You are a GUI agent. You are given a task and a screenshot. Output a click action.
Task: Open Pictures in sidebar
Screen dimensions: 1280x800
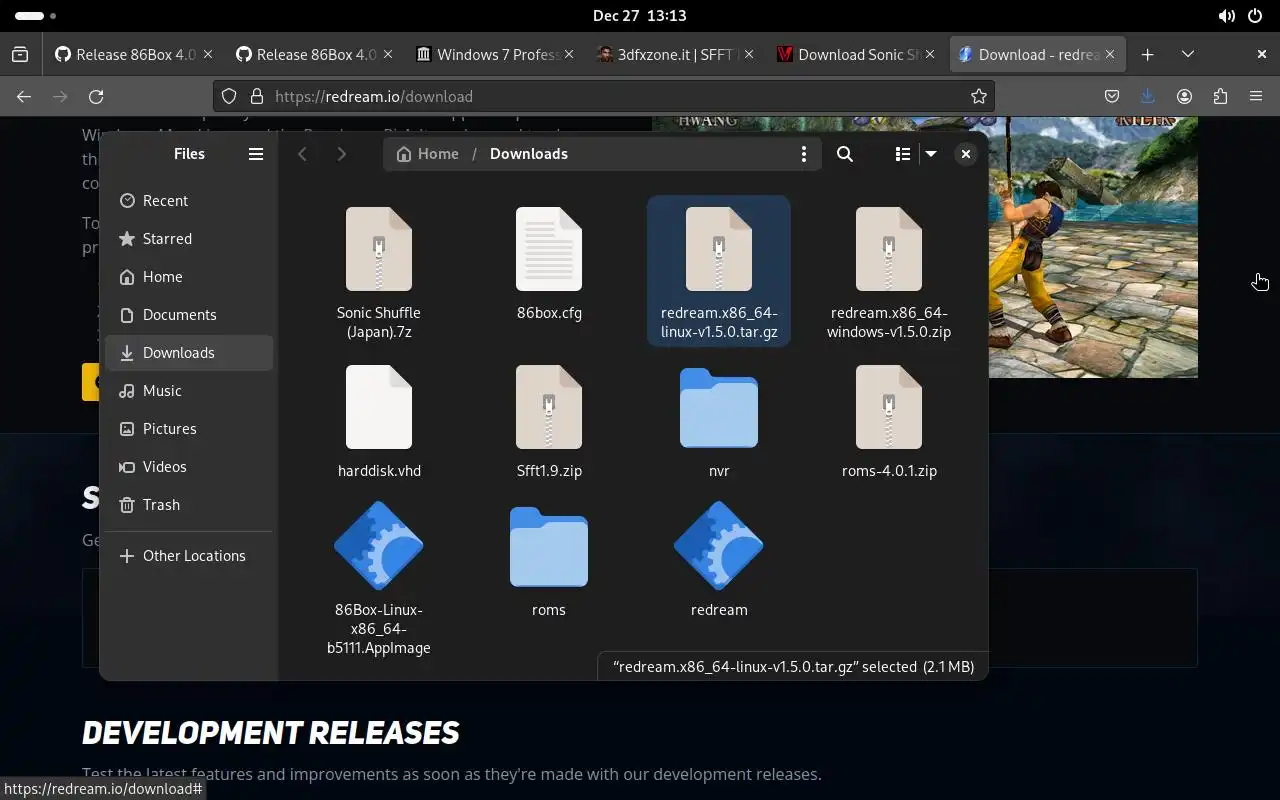click(x=188, y=429)
